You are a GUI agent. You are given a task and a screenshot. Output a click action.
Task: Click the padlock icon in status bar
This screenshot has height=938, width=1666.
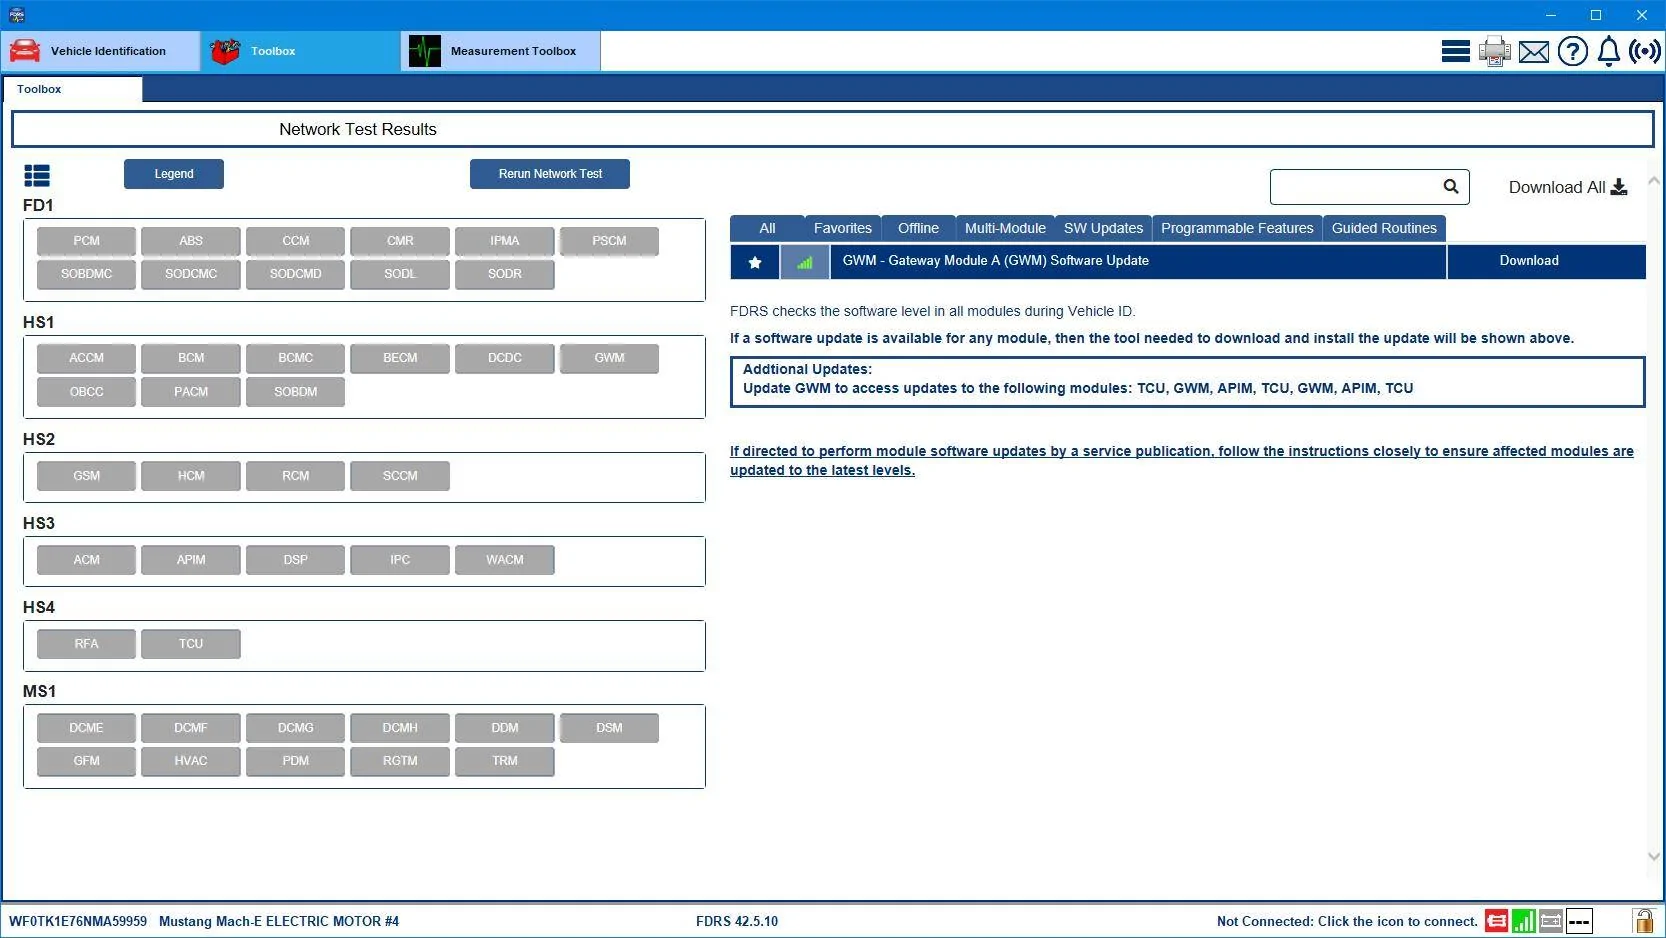pyautogui.click(x=1643, y=920)
